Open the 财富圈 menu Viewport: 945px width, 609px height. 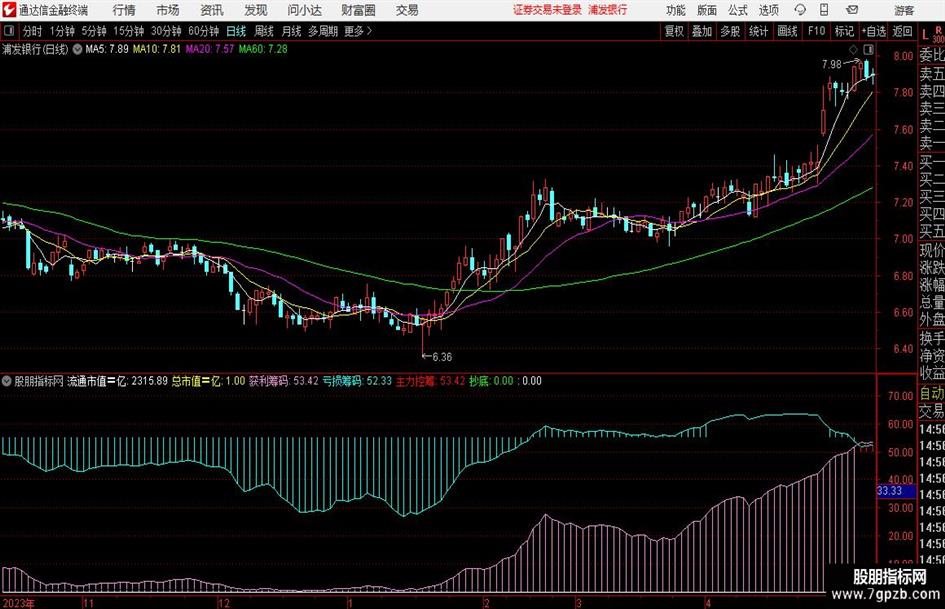(358, 10)
